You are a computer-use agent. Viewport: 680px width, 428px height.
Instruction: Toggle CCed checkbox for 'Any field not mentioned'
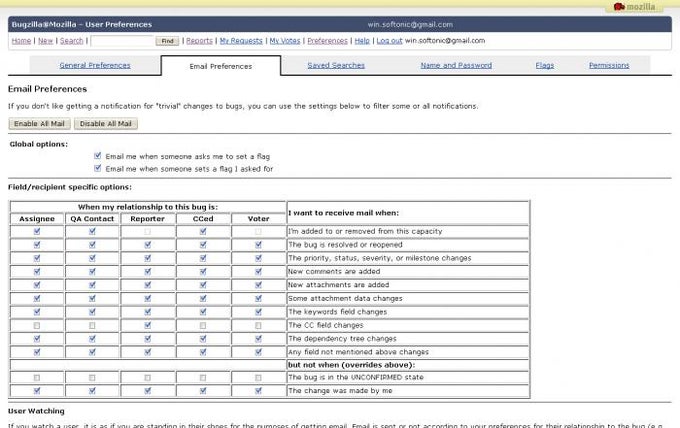point(203,353)
